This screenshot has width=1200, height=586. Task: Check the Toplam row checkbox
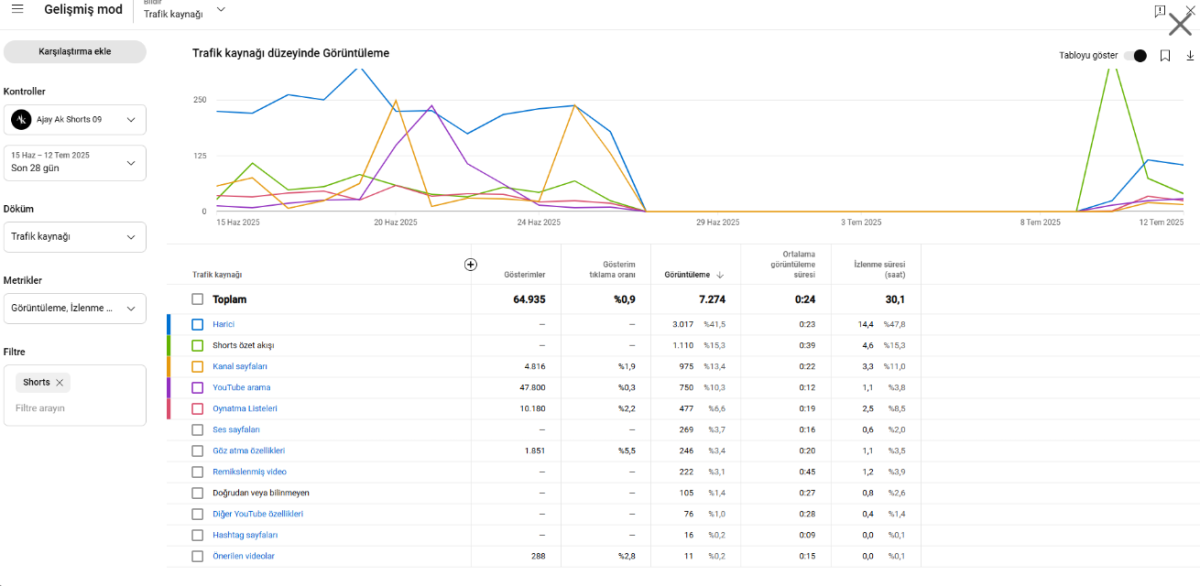click(197, 299)
